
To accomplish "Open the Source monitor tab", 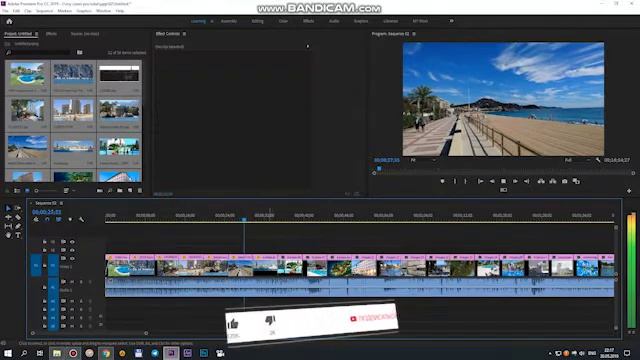I will click(85, 34).
